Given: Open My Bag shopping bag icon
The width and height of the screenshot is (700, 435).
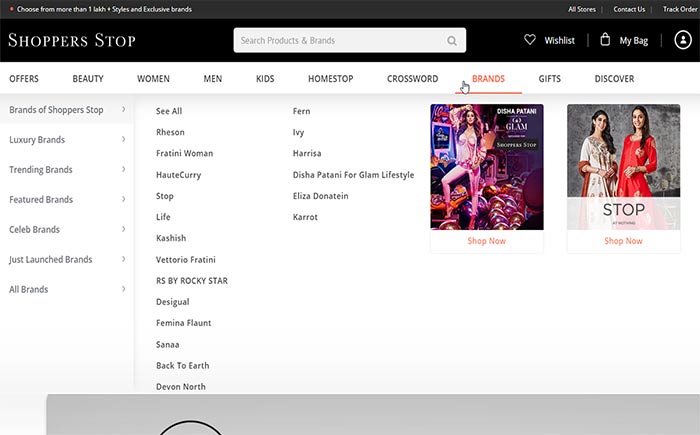Looking at the screenshot, I should tap(605, 40).
